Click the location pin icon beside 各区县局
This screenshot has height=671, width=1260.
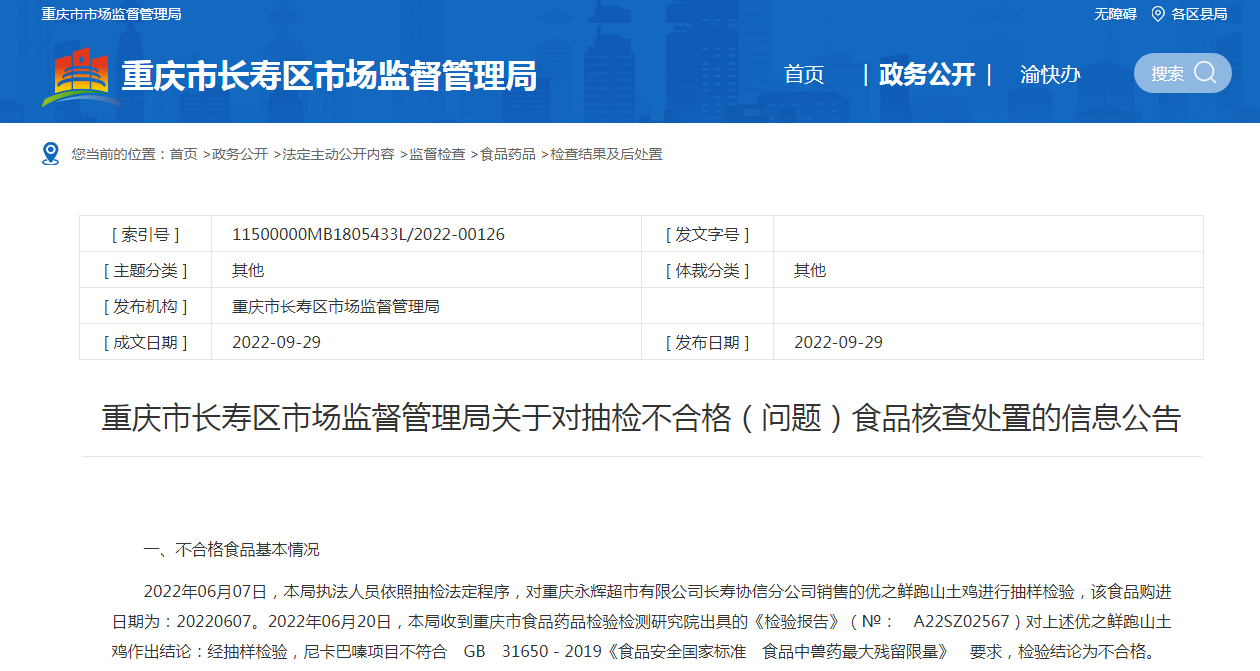[x=1158, y=14]
